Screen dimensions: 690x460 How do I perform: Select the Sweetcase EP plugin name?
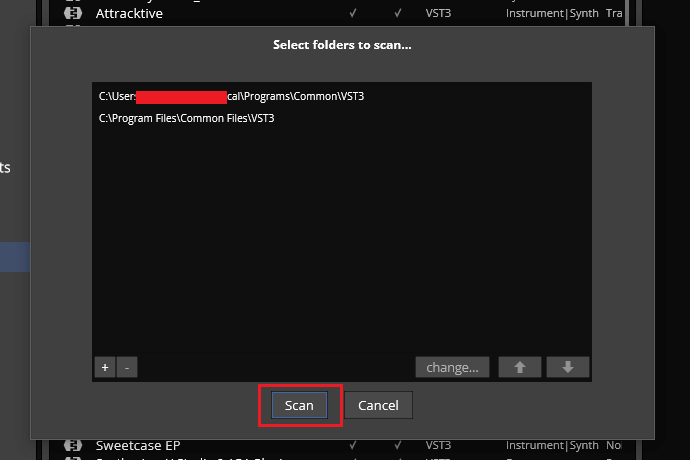pos(137,445)
